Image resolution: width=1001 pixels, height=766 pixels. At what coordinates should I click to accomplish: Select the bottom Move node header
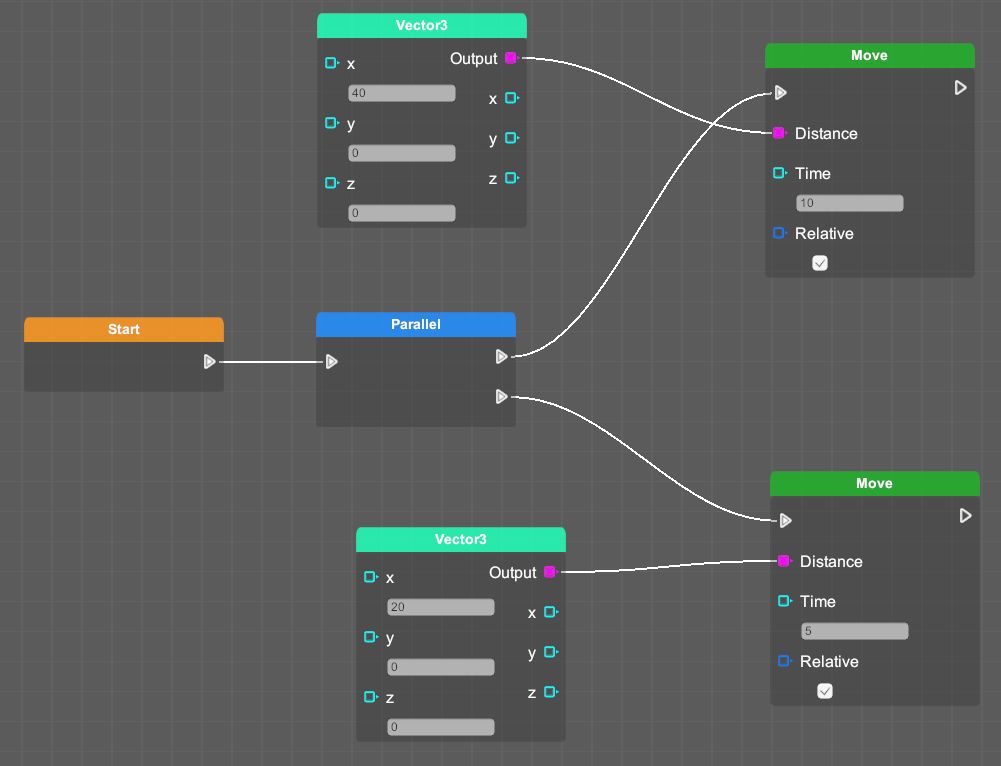tap(874, 483)
